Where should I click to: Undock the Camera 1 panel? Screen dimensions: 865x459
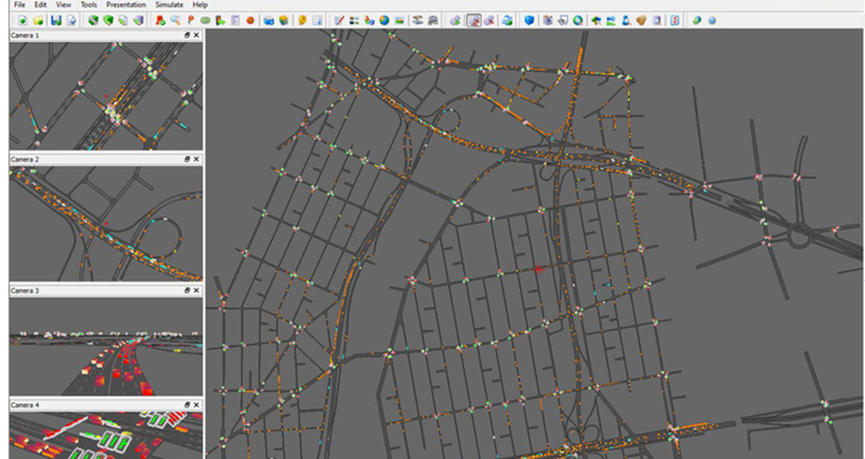coord(187,35)
